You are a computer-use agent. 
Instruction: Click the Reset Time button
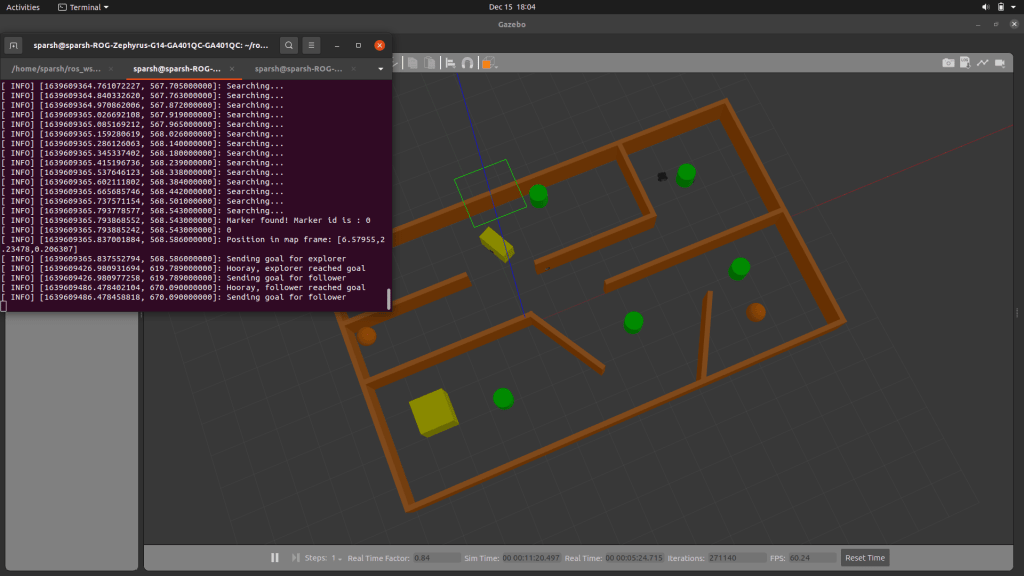click(x=865, y=557)
